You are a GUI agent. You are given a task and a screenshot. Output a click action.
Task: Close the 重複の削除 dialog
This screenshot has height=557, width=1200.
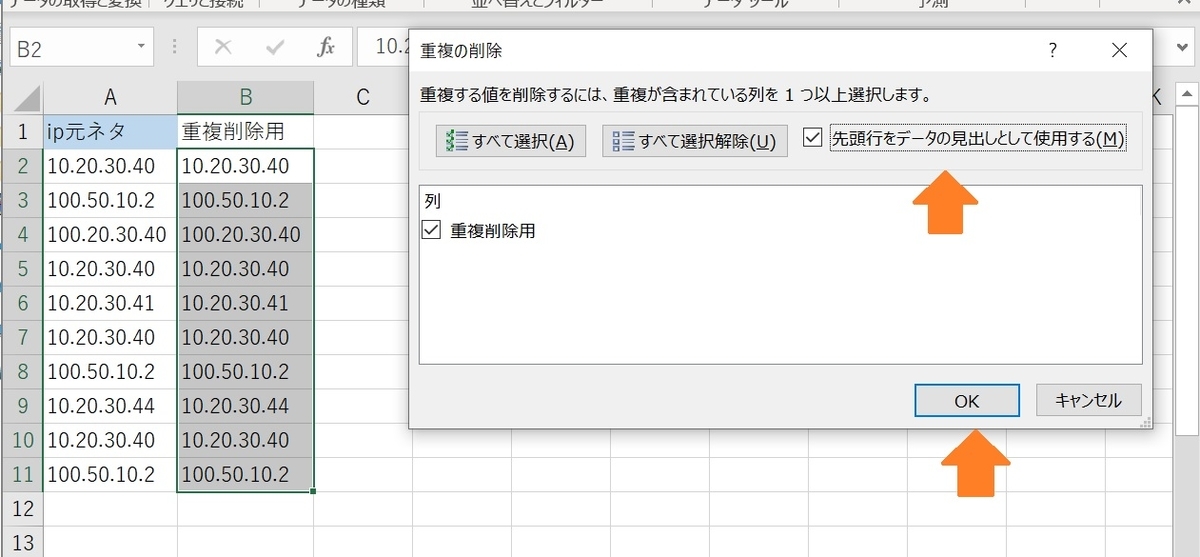coord(1119,50)
